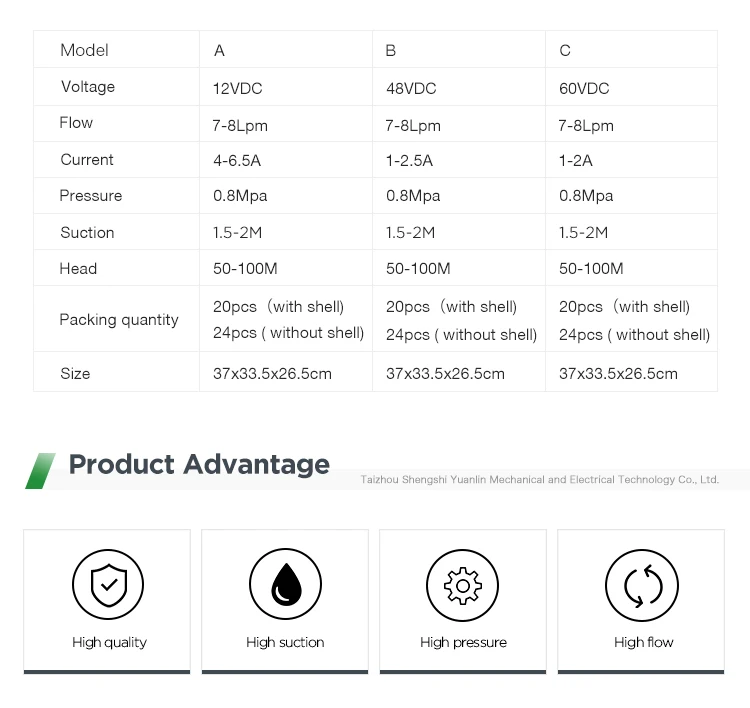Image resolution: width=750 pixels, height=708 pixels.
Task: Click the Packing quantity row label
Action: click(x=118, y=320)
